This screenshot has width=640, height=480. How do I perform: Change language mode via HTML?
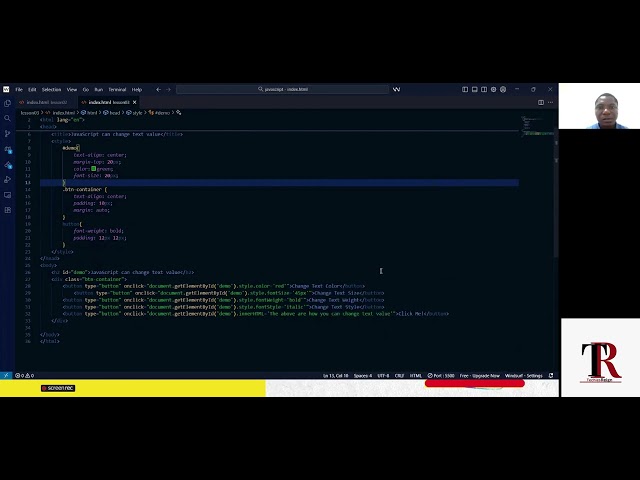pos(416,376)
